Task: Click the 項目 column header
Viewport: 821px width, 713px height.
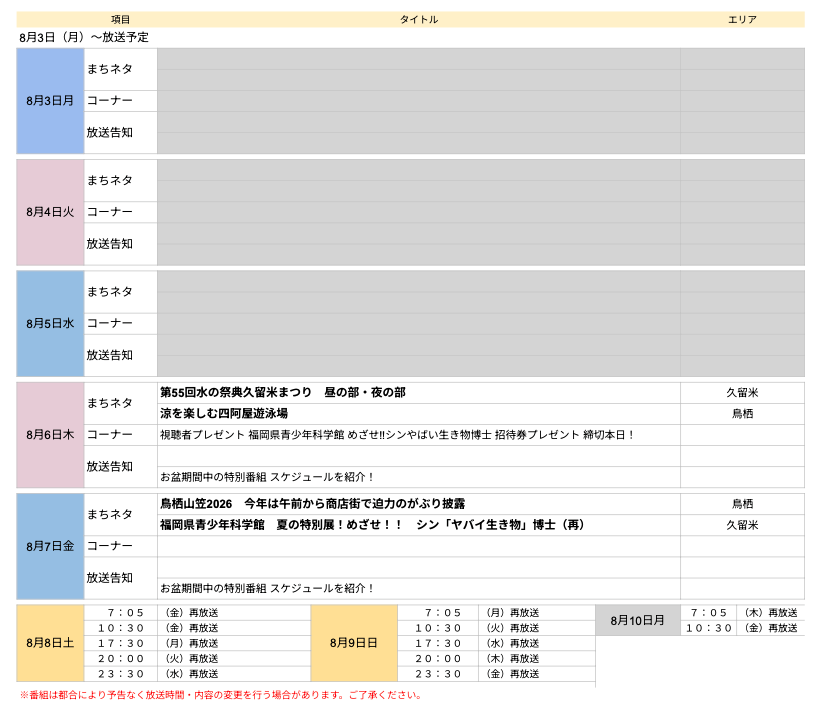Action: (x=120, y=19)
